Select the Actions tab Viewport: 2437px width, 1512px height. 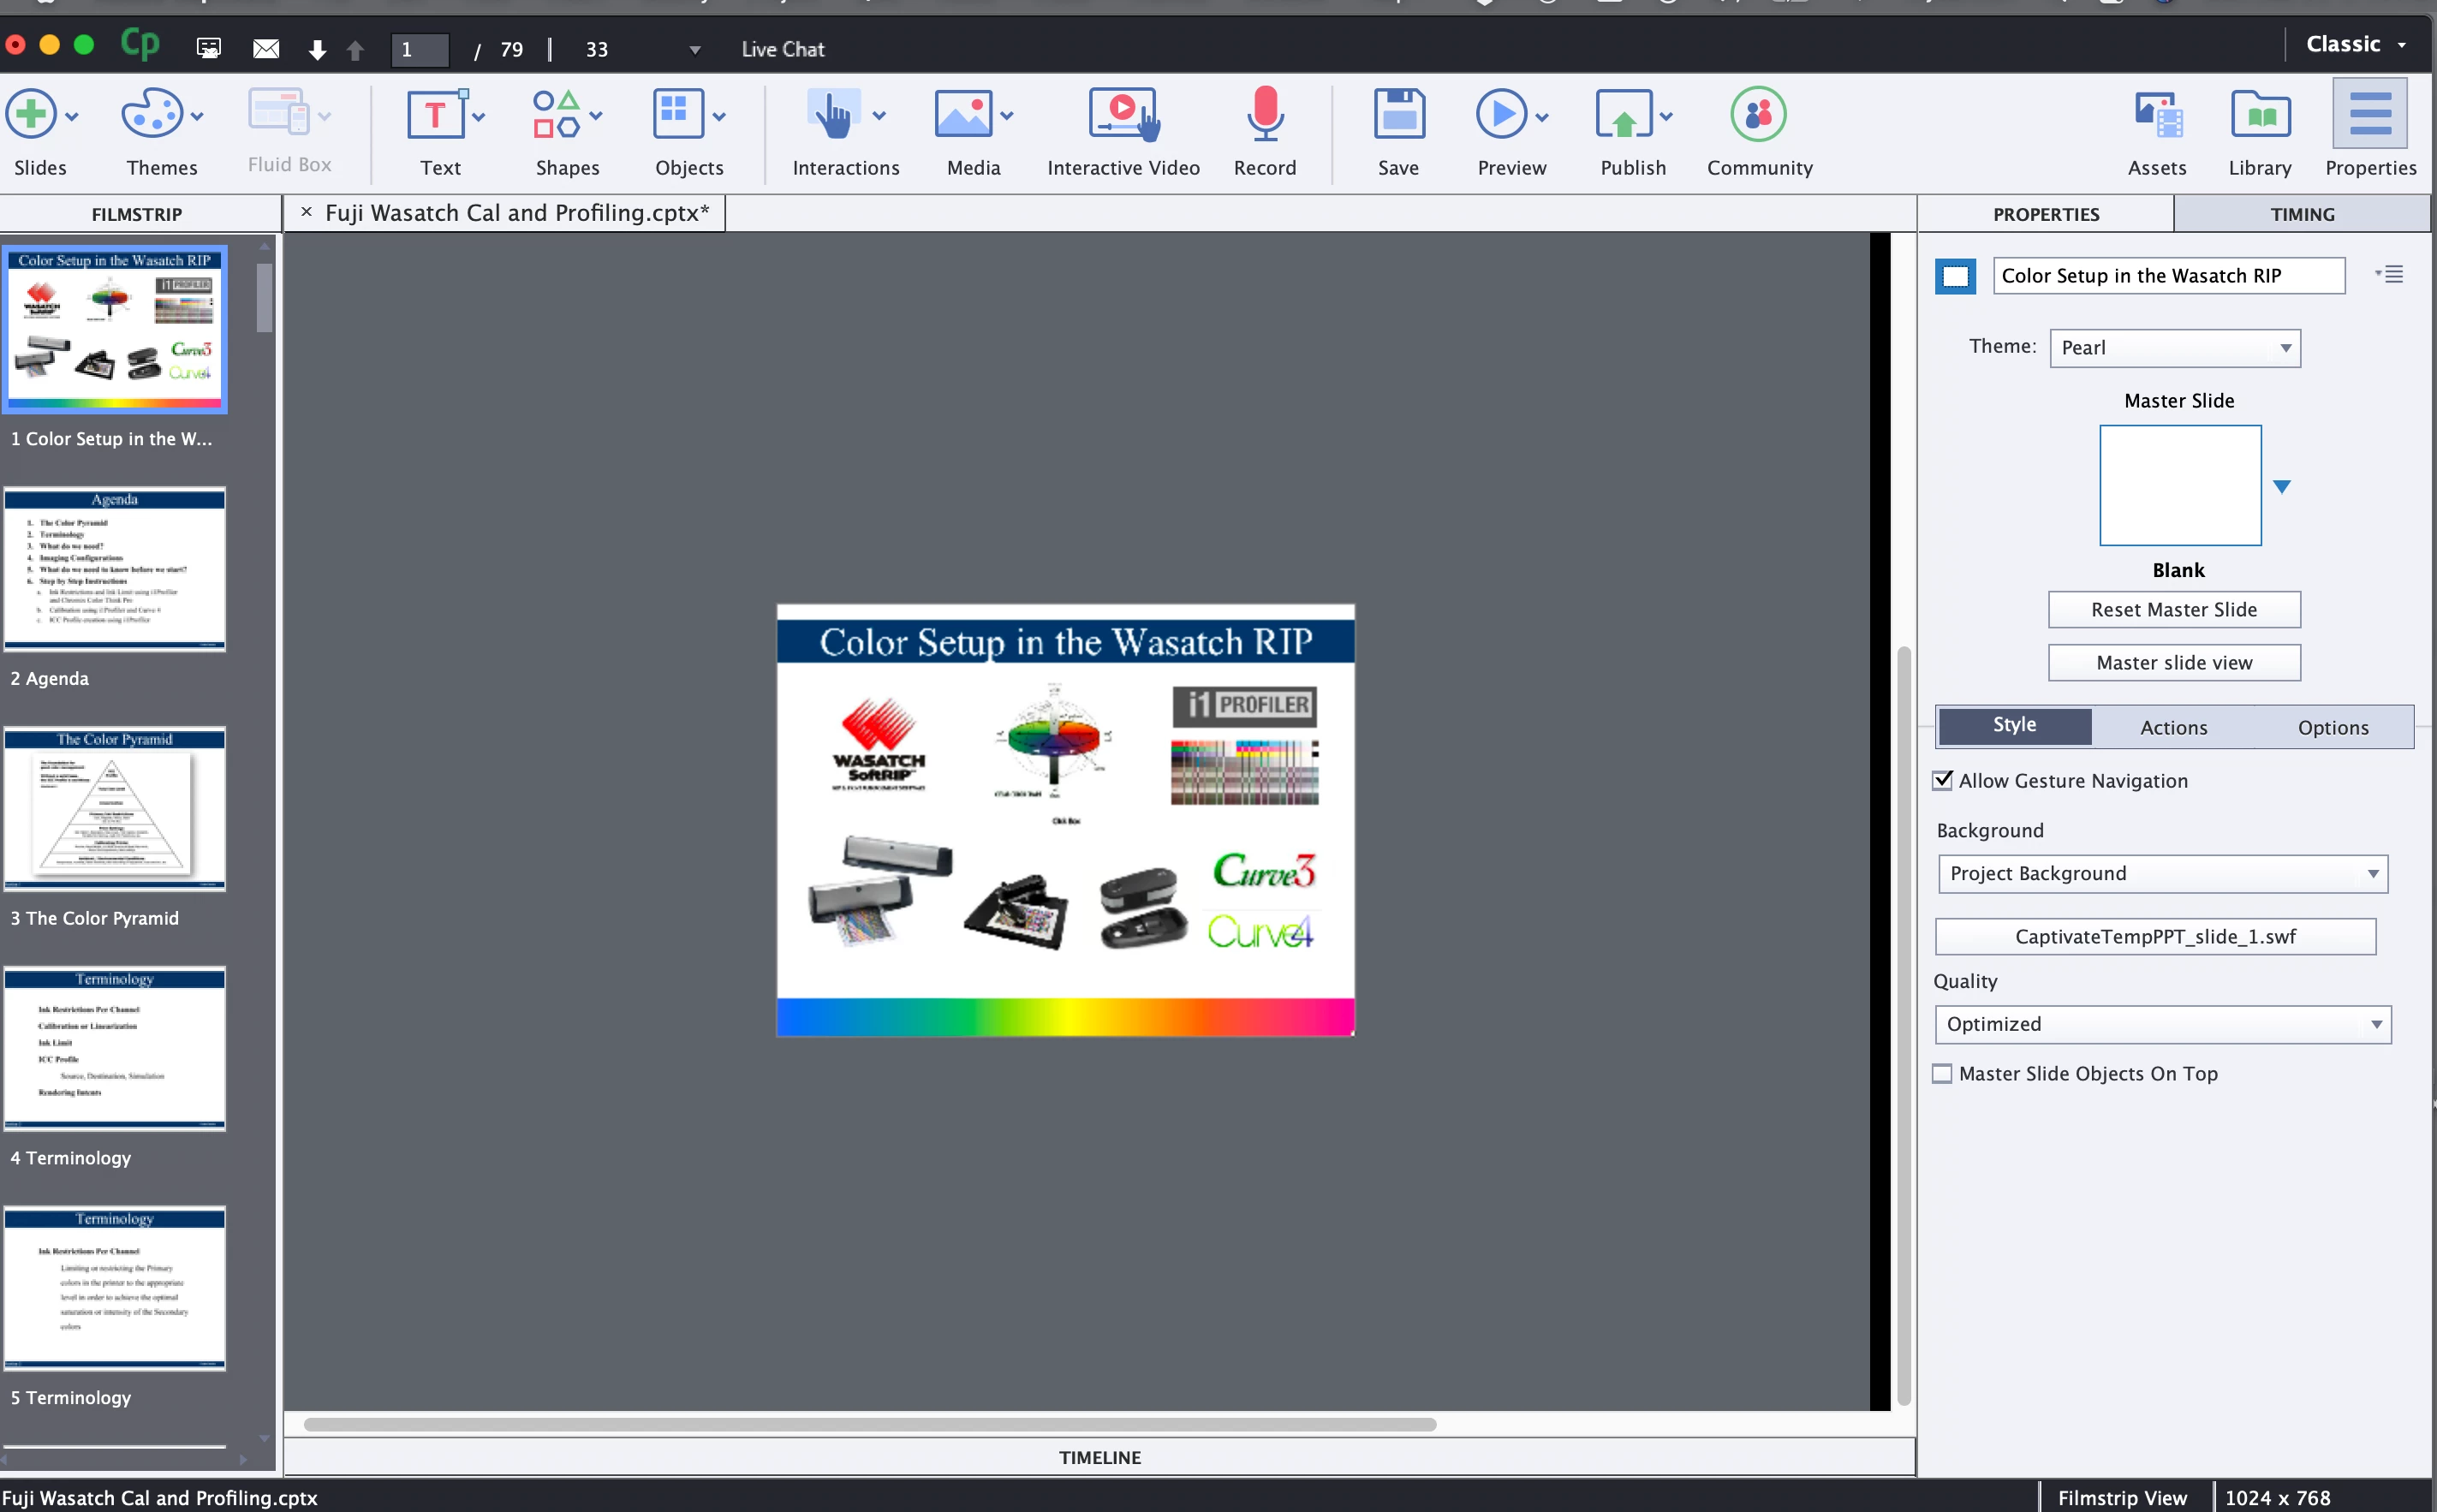[2173, 727]
